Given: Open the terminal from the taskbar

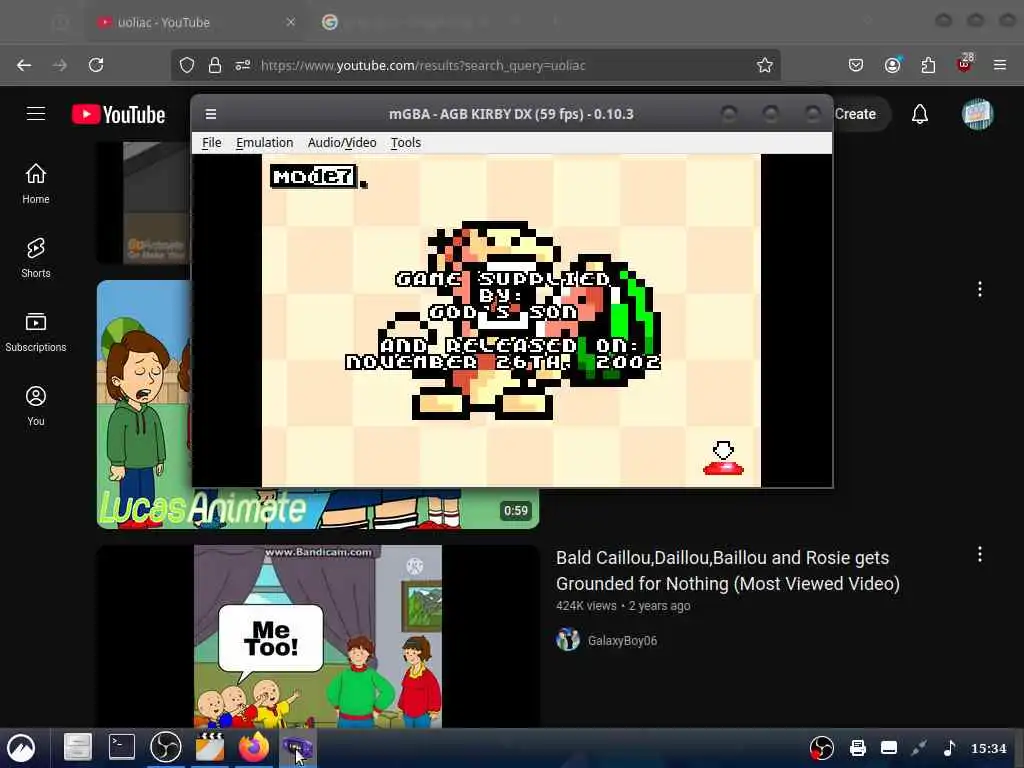Looking at the screenshot, I should click(x=121, y=747).
